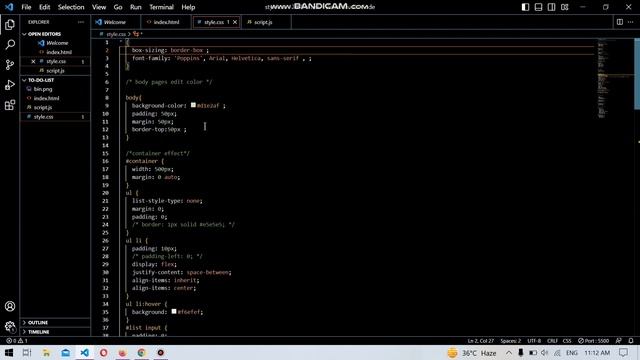Select Welcome in Open Editors

[57, 43]
